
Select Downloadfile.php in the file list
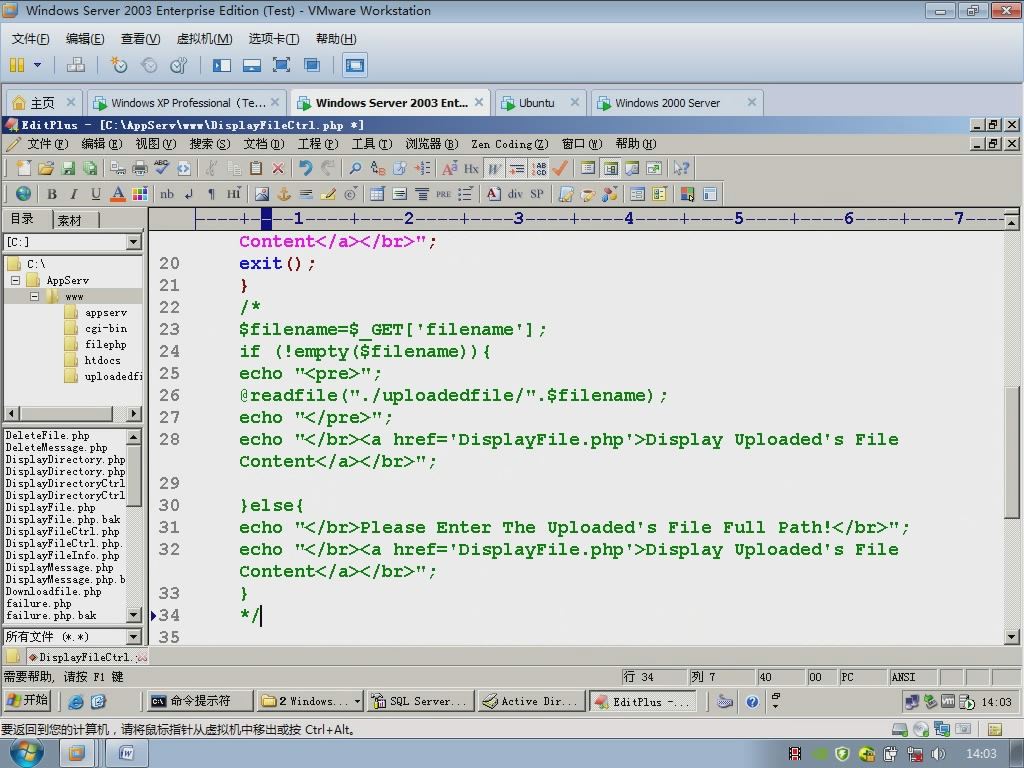coord(54,592)
